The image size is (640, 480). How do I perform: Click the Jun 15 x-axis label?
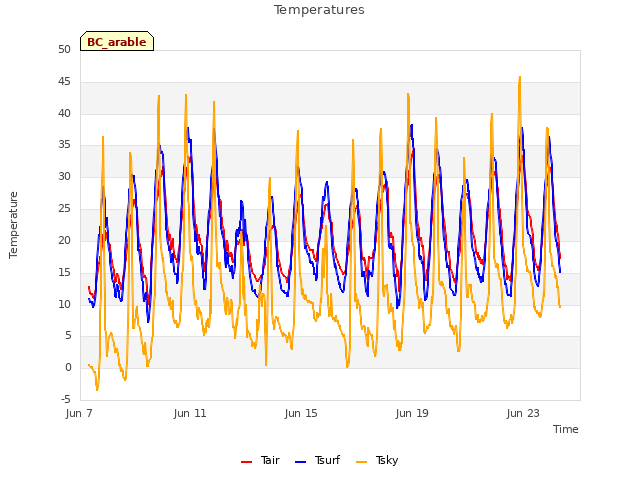tap(301, 413)
